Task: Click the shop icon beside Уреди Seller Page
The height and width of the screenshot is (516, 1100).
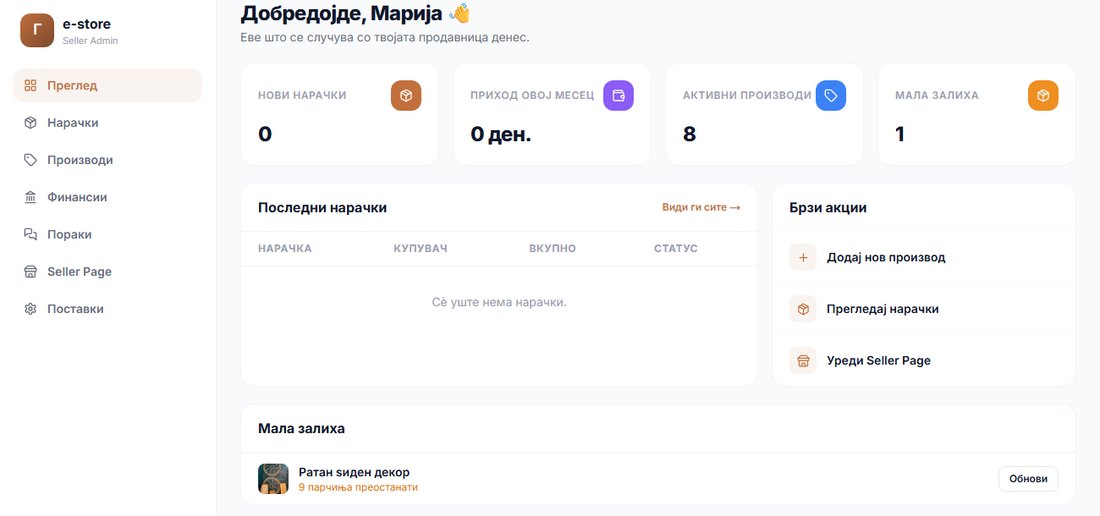Action: pos(803,360)
